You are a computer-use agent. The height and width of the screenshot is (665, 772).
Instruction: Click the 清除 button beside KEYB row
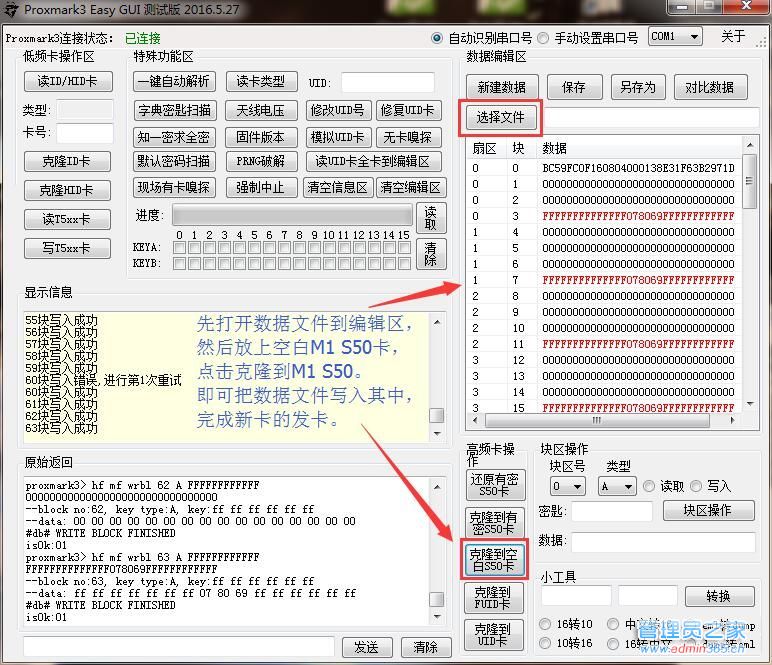pyautogui.click(x=431, y=253)
